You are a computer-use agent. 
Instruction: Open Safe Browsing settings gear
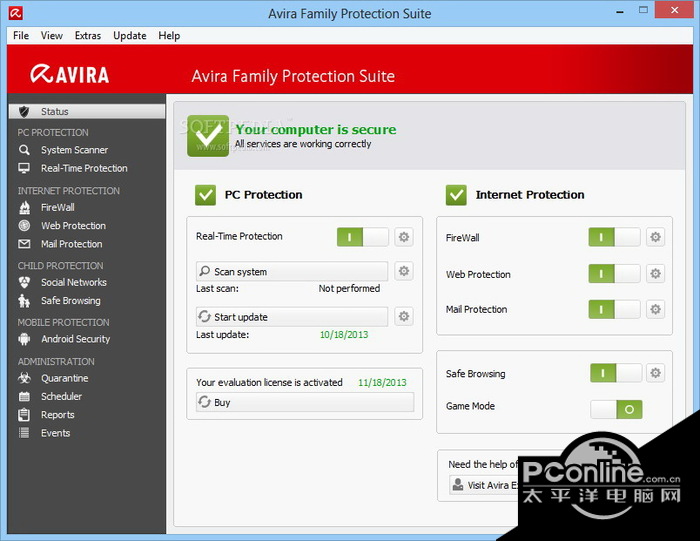tap(655, 373)
